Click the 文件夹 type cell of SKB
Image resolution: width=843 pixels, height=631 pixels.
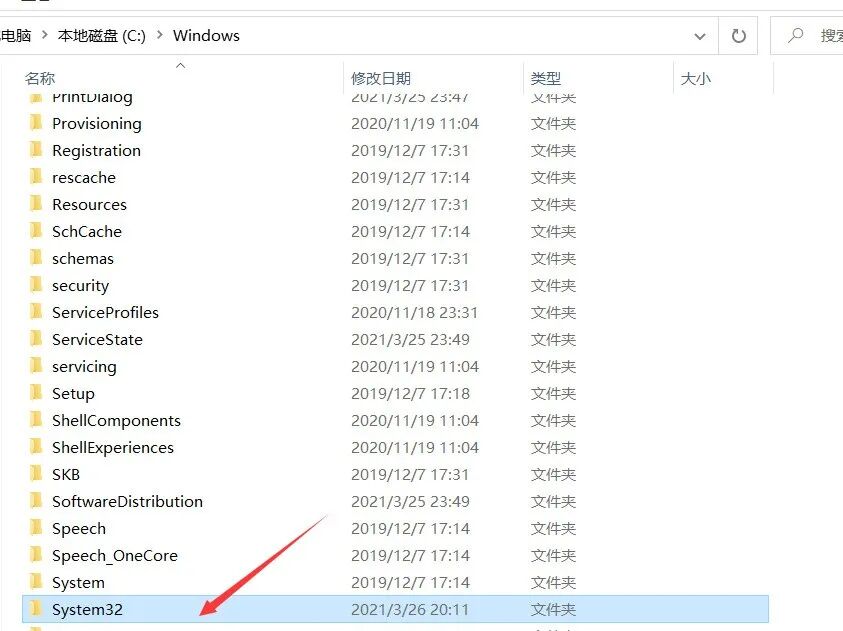(553, 475)
